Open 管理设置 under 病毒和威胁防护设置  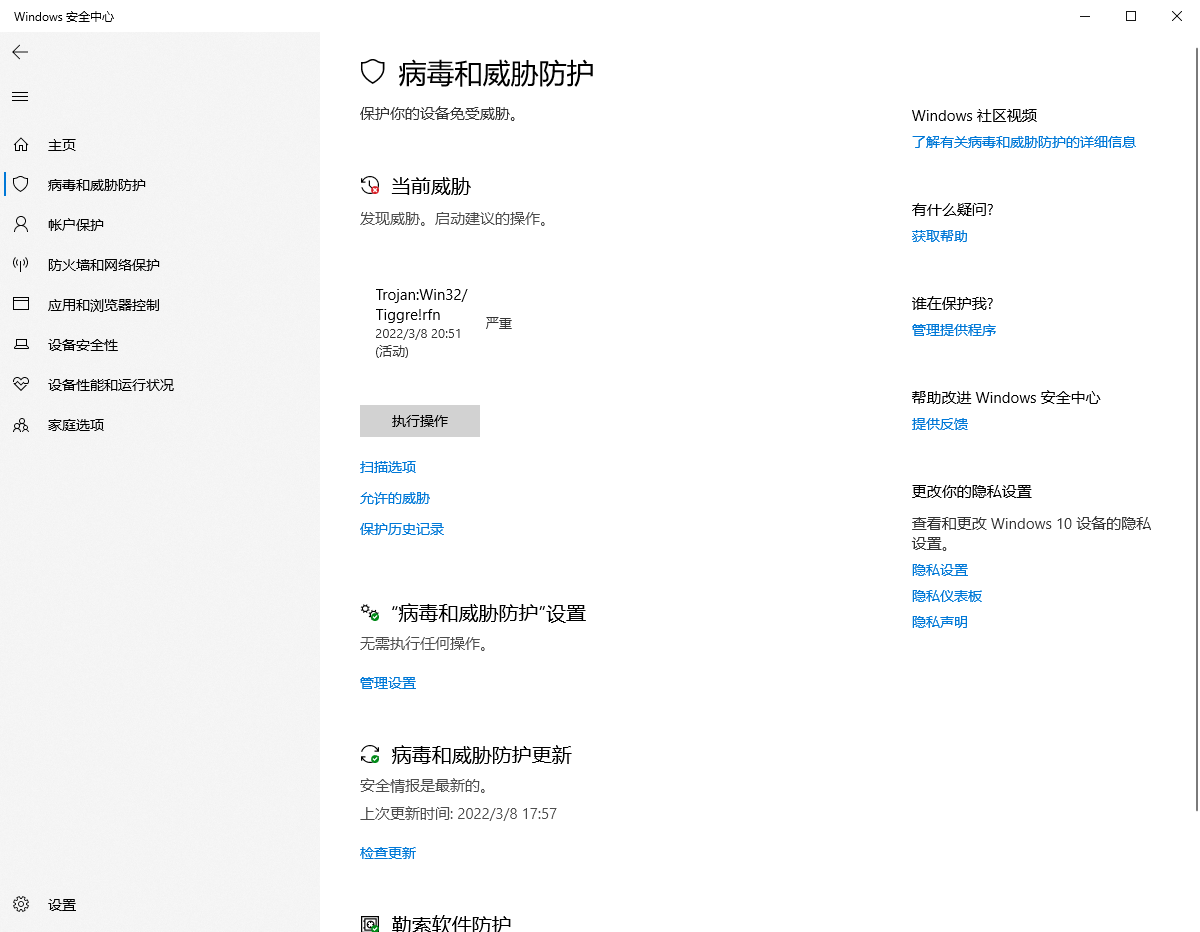pos(387,682)
